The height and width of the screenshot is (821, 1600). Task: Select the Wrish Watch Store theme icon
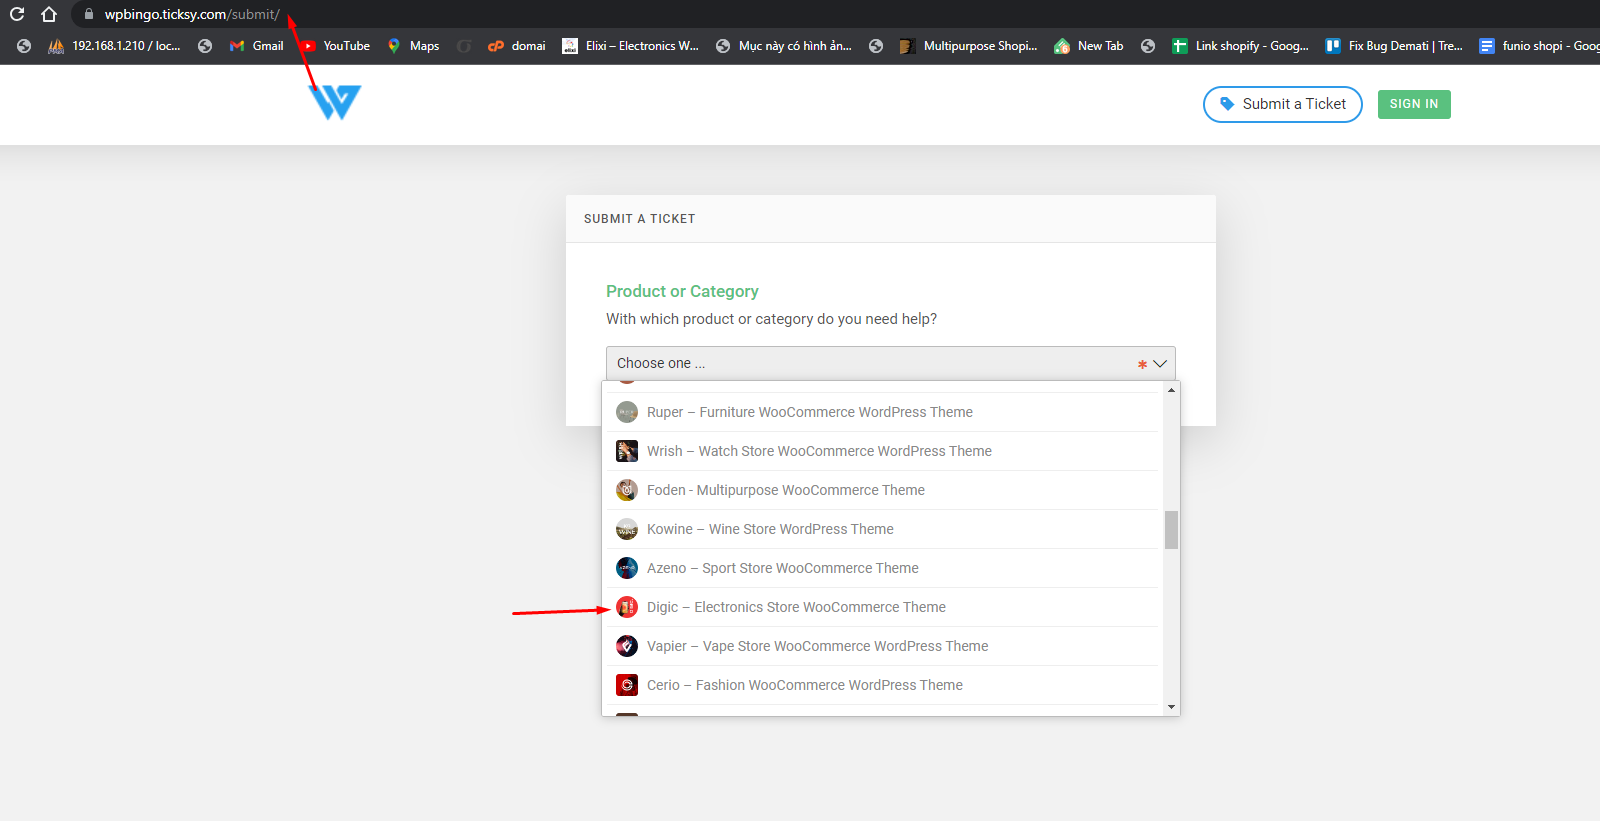(627, 451)
